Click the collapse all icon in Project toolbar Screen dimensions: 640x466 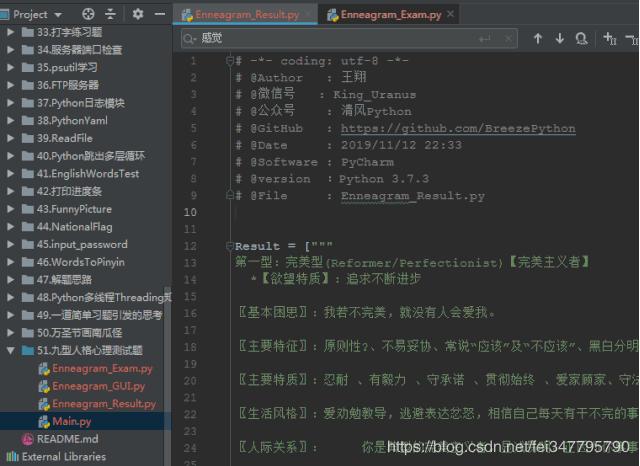click(x=111, y=14)
